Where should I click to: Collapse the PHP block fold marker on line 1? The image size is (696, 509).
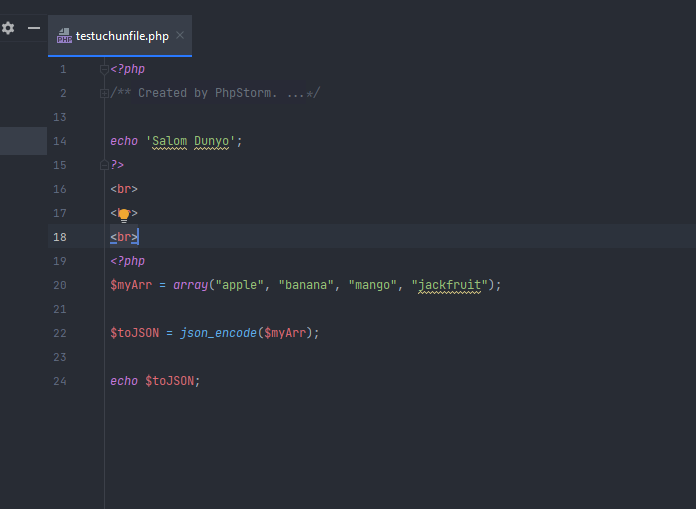click(104, 69)
